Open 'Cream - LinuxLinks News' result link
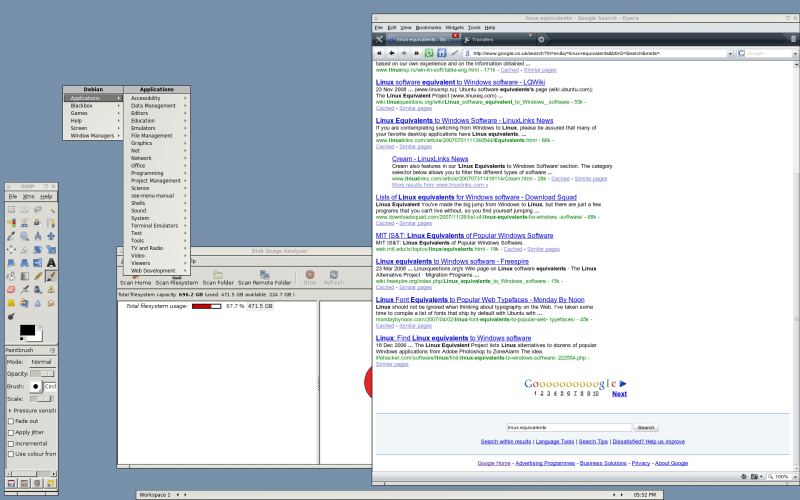 click(x=430, y=159)
